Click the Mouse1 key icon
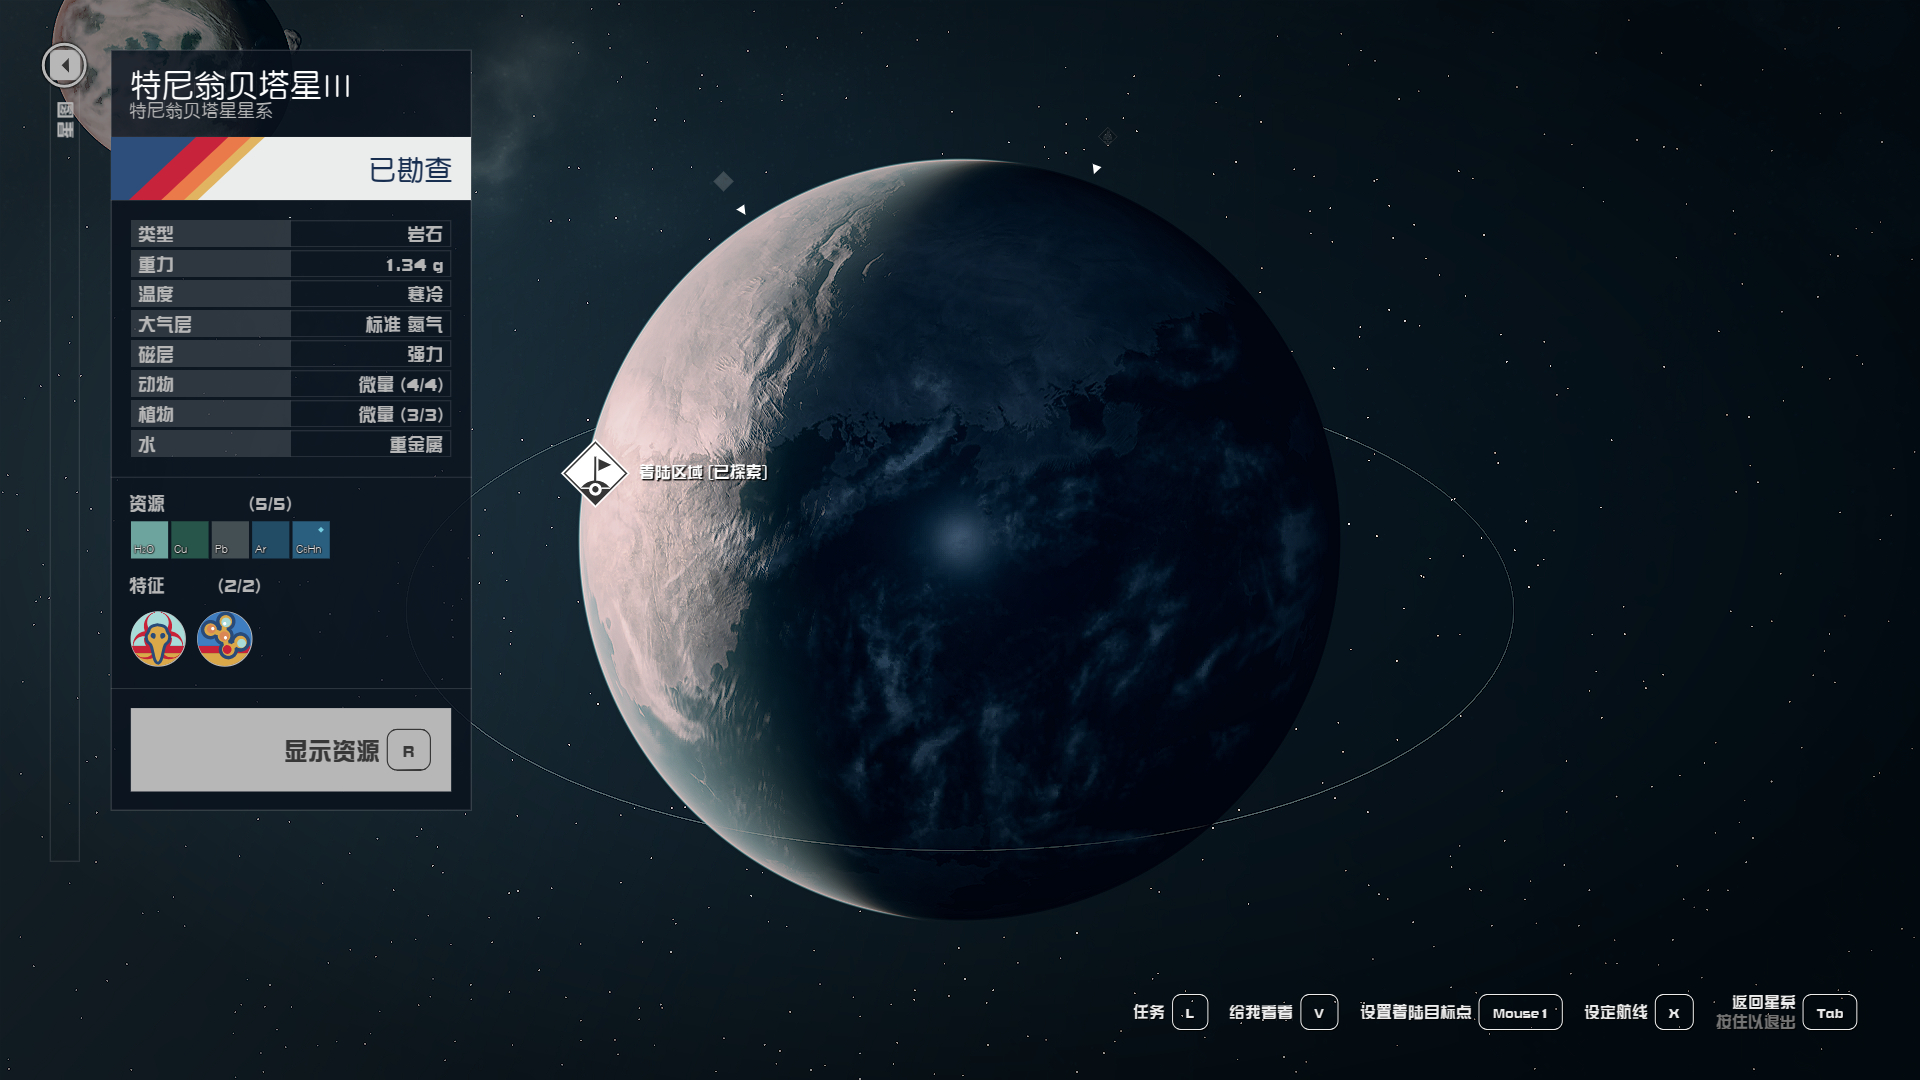1920x1080 pixels. click(x=1520, y=1012)
